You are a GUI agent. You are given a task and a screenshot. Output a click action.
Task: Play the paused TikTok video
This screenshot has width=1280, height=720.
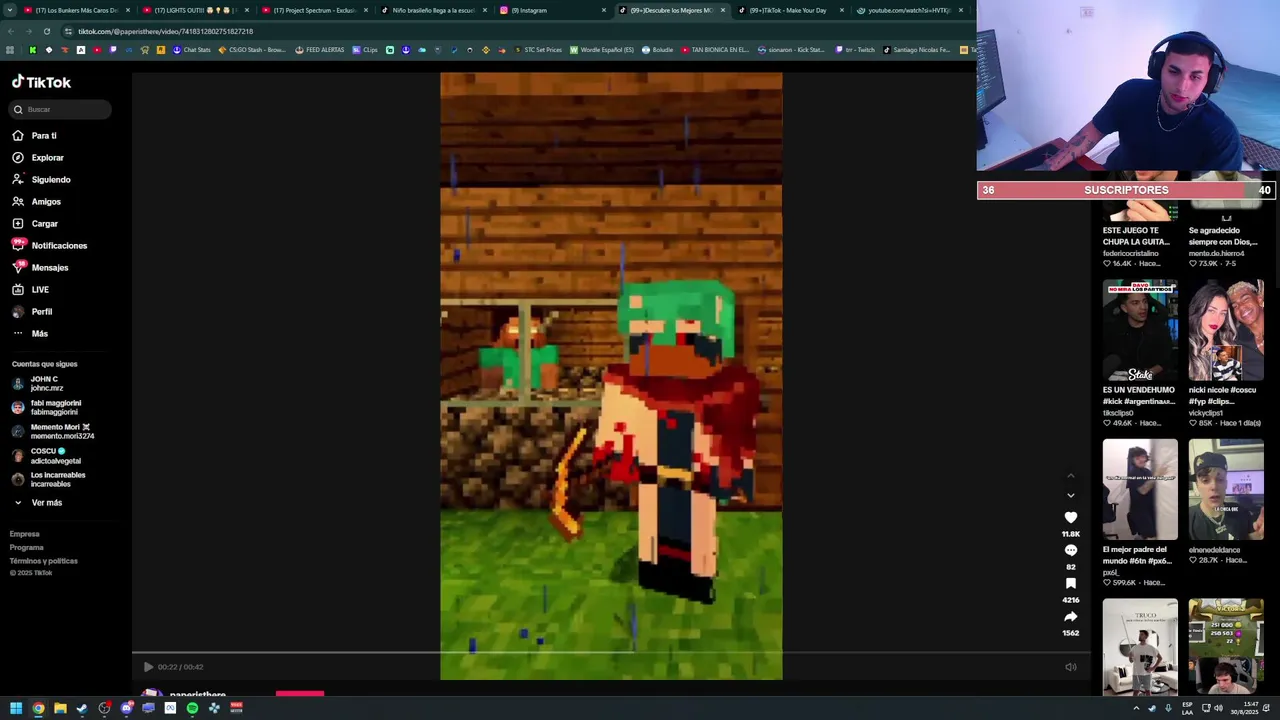148,667
